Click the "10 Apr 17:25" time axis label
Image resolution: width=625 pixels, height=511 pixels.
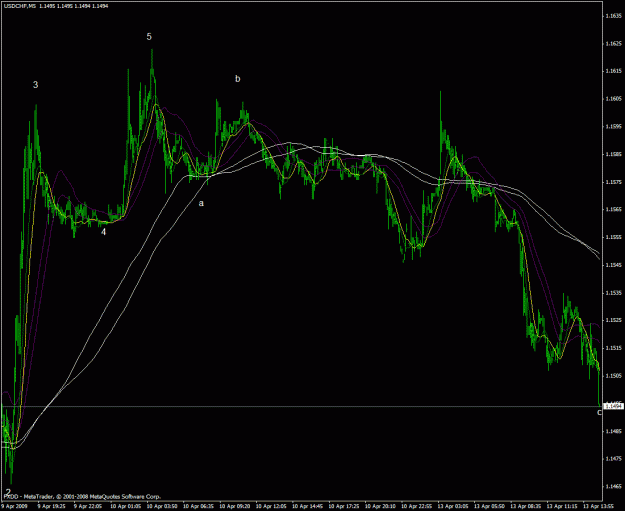click(344, 506)
